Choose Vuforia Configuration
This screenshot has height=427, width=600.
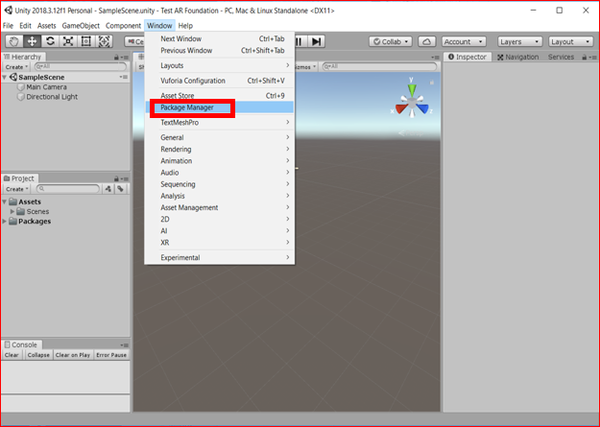point(219,81)
